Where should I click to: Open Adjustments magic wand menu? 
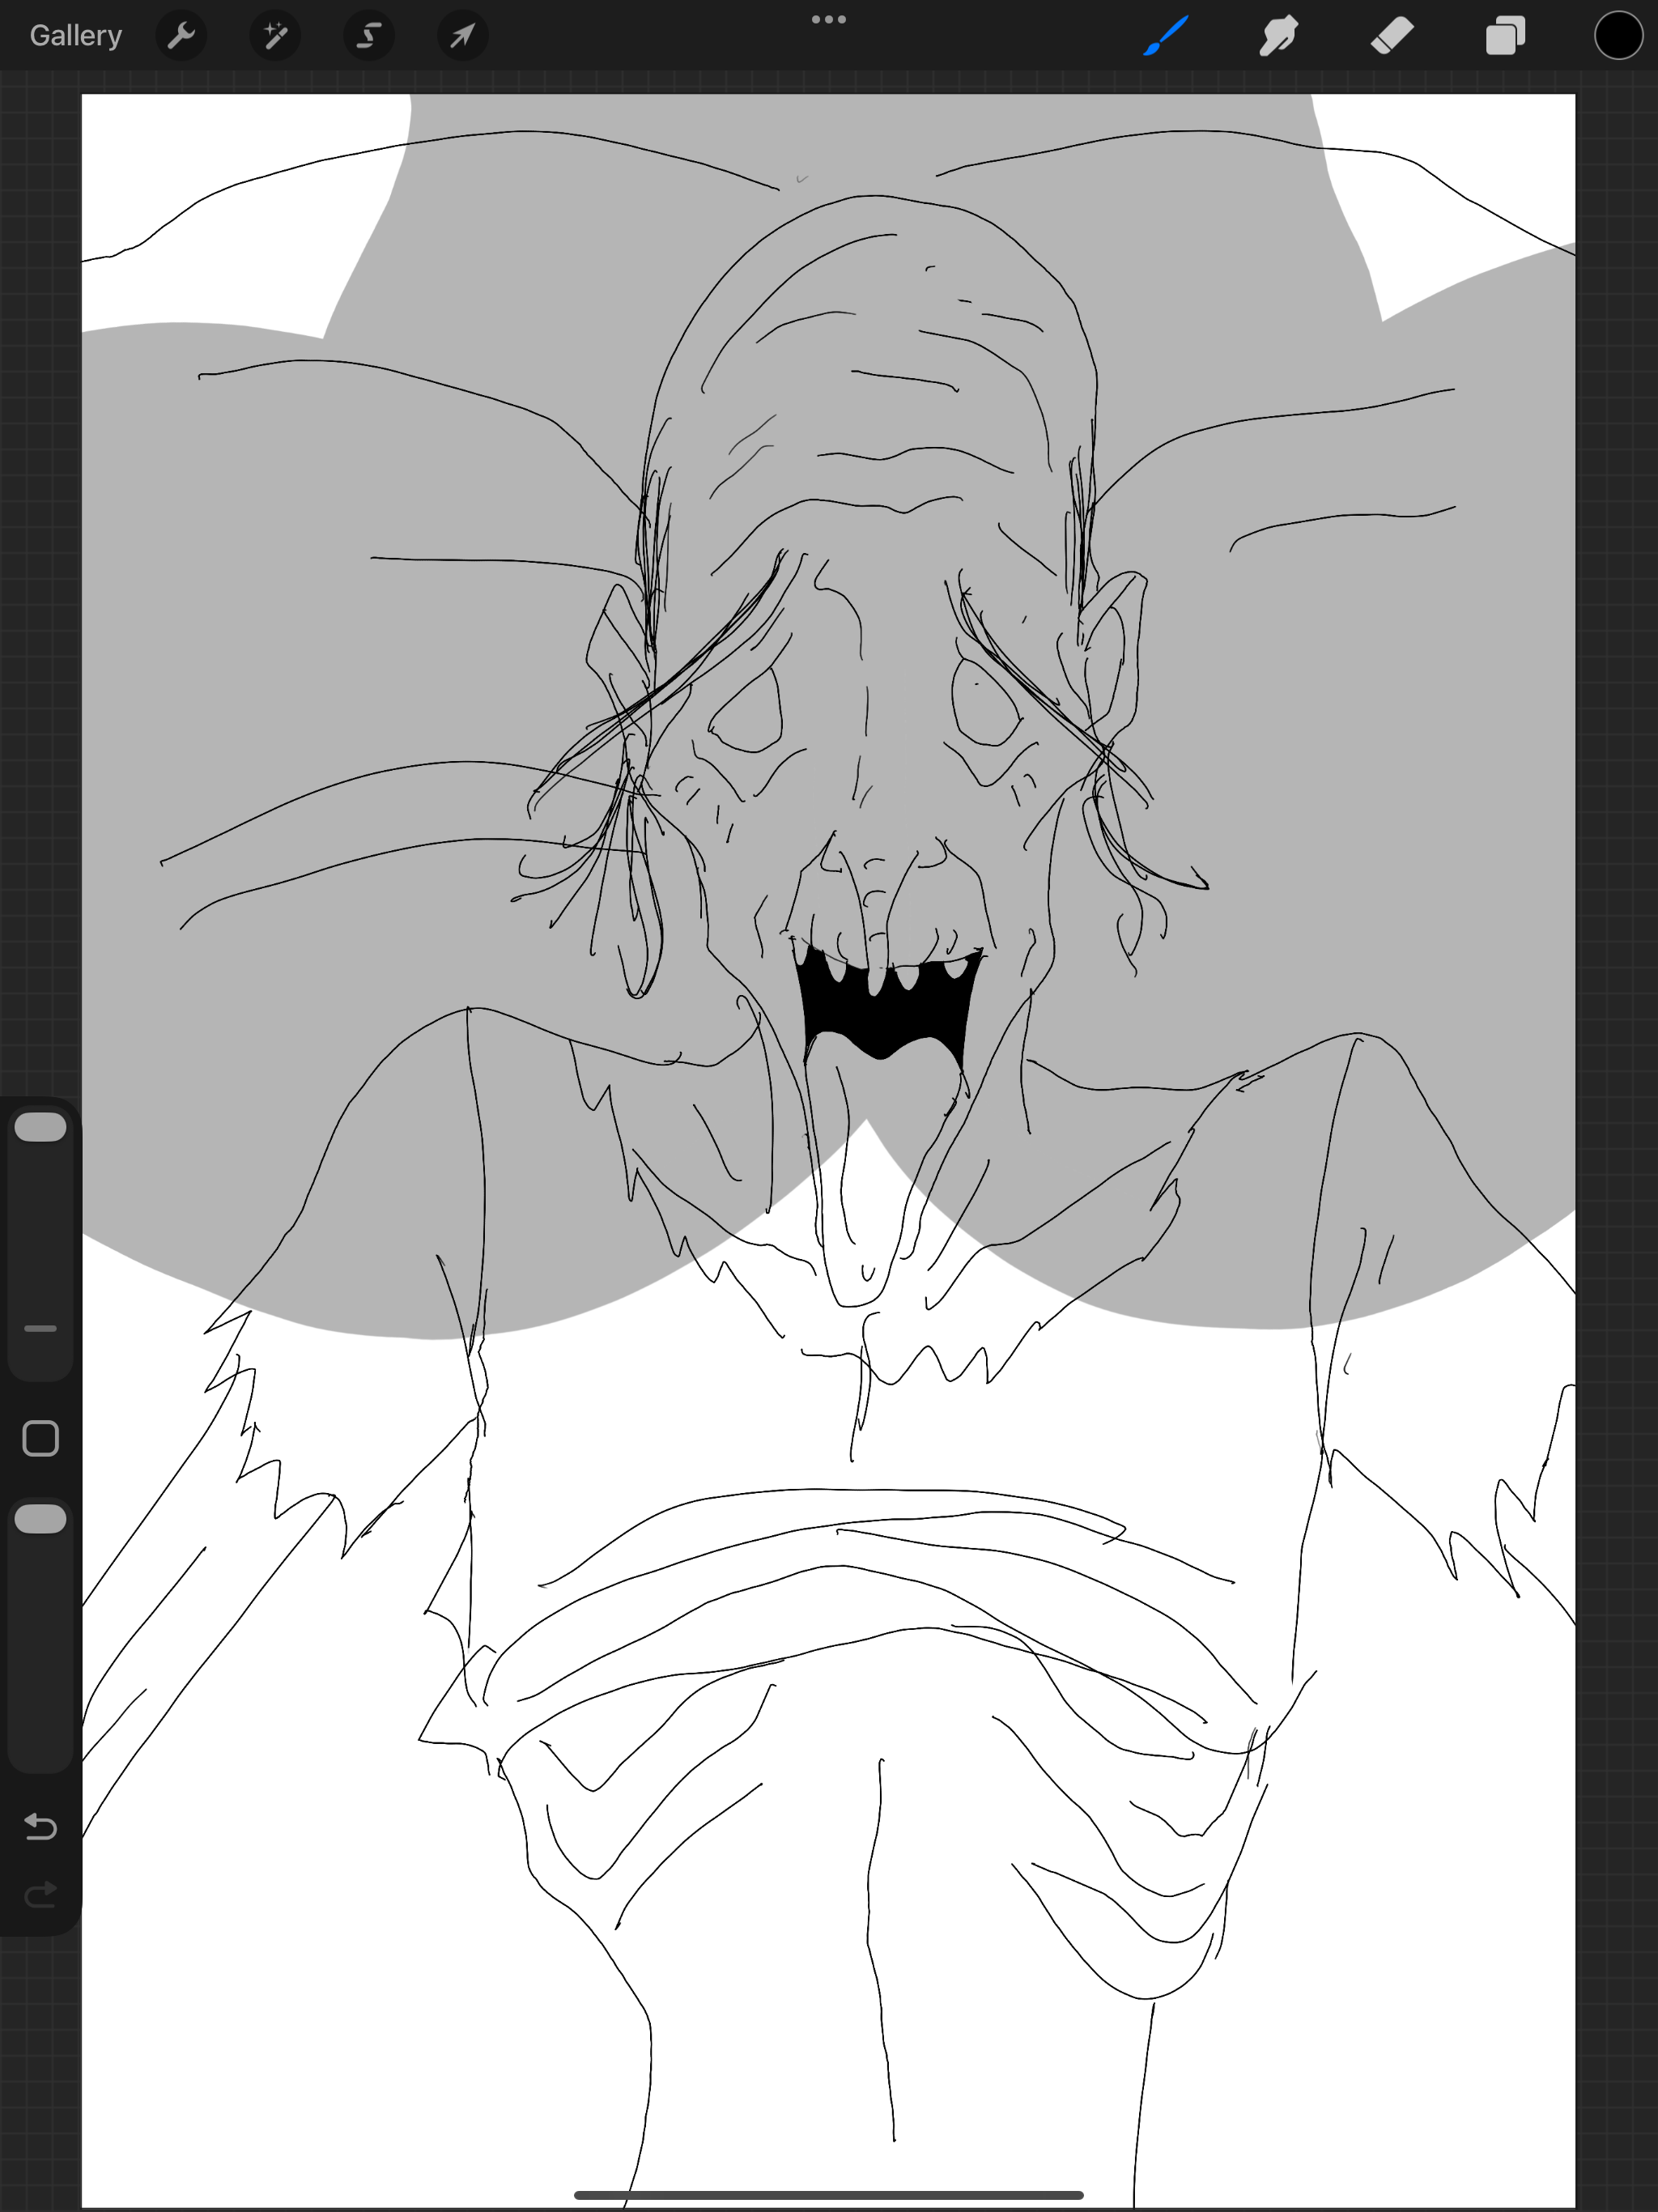click(275, 36)
